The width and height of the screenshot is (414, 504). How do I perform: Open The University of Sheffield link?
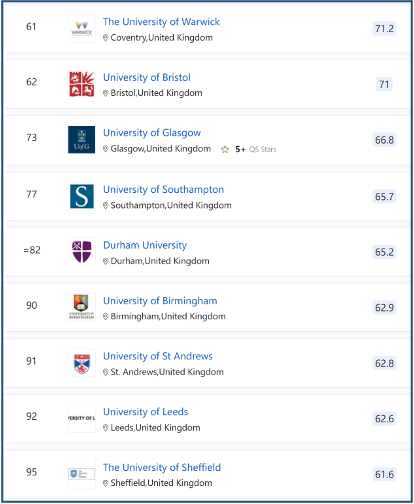coord(162,467)
